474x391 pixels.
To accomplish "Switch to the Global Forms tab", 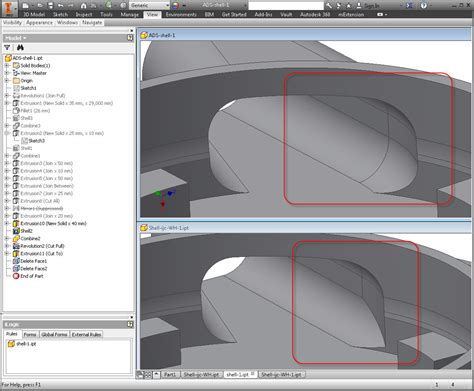I will [x=54, y=334].
